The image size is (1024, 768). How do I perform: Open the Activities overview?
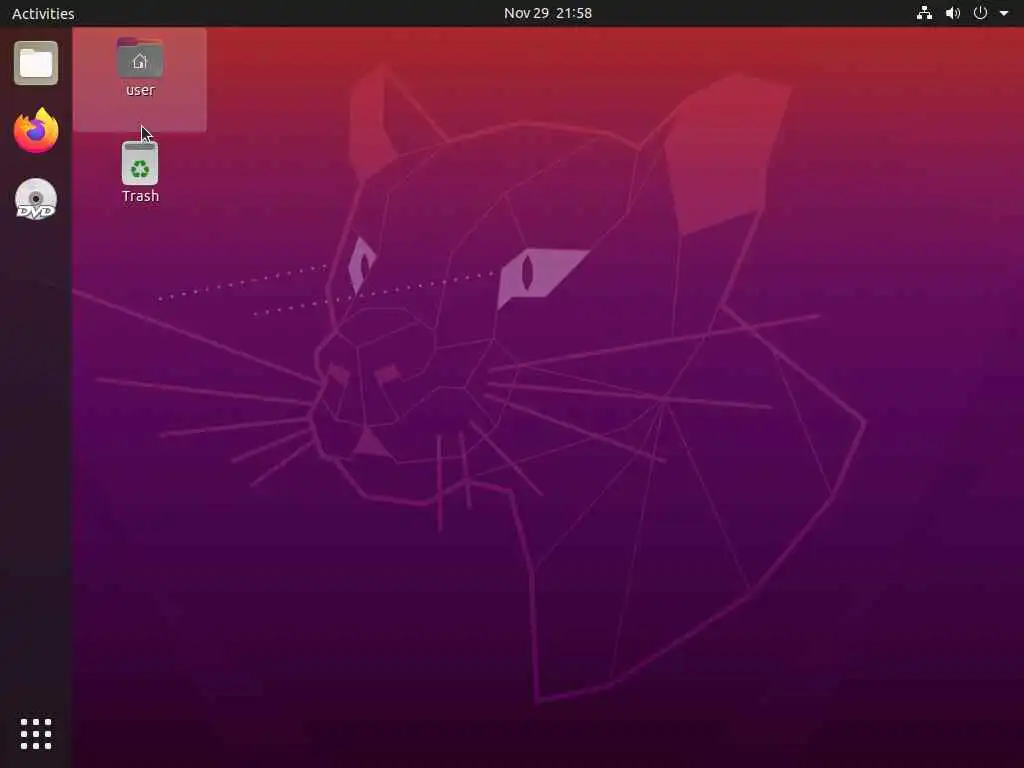[x=43, y=13]
